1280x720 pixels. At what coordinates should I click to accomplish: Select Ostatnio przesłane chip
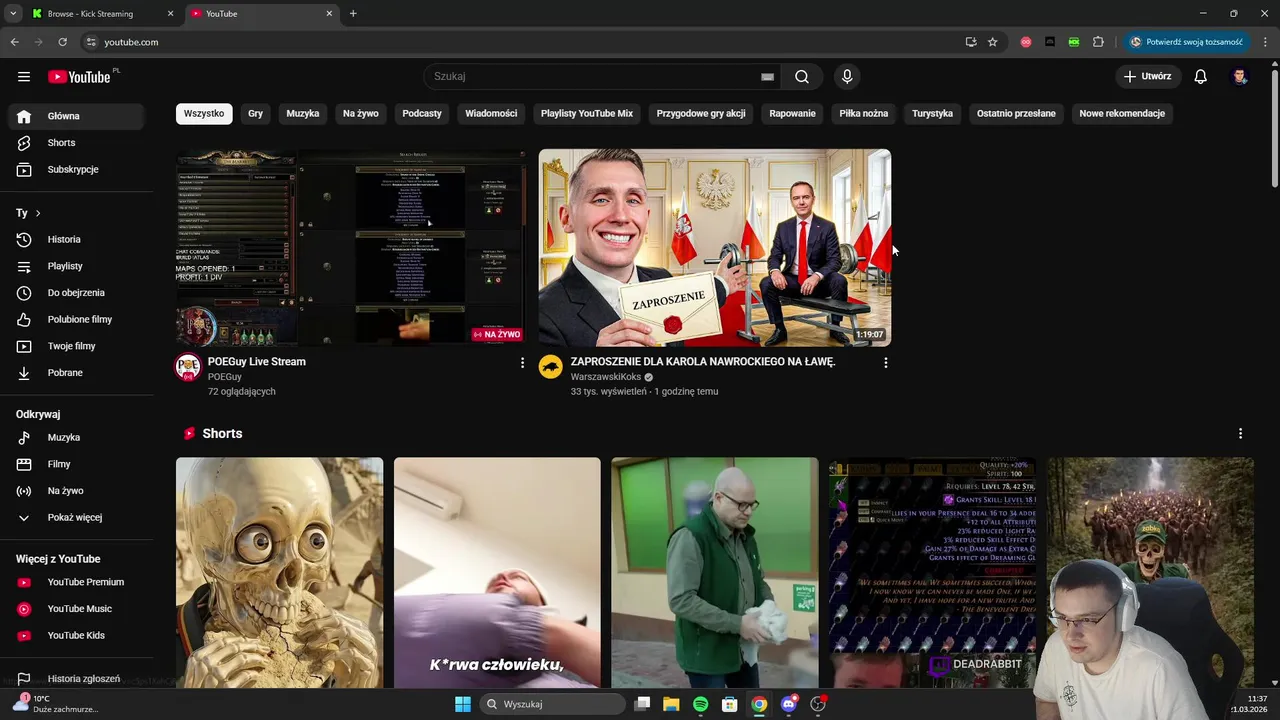tap(1016, 114)
